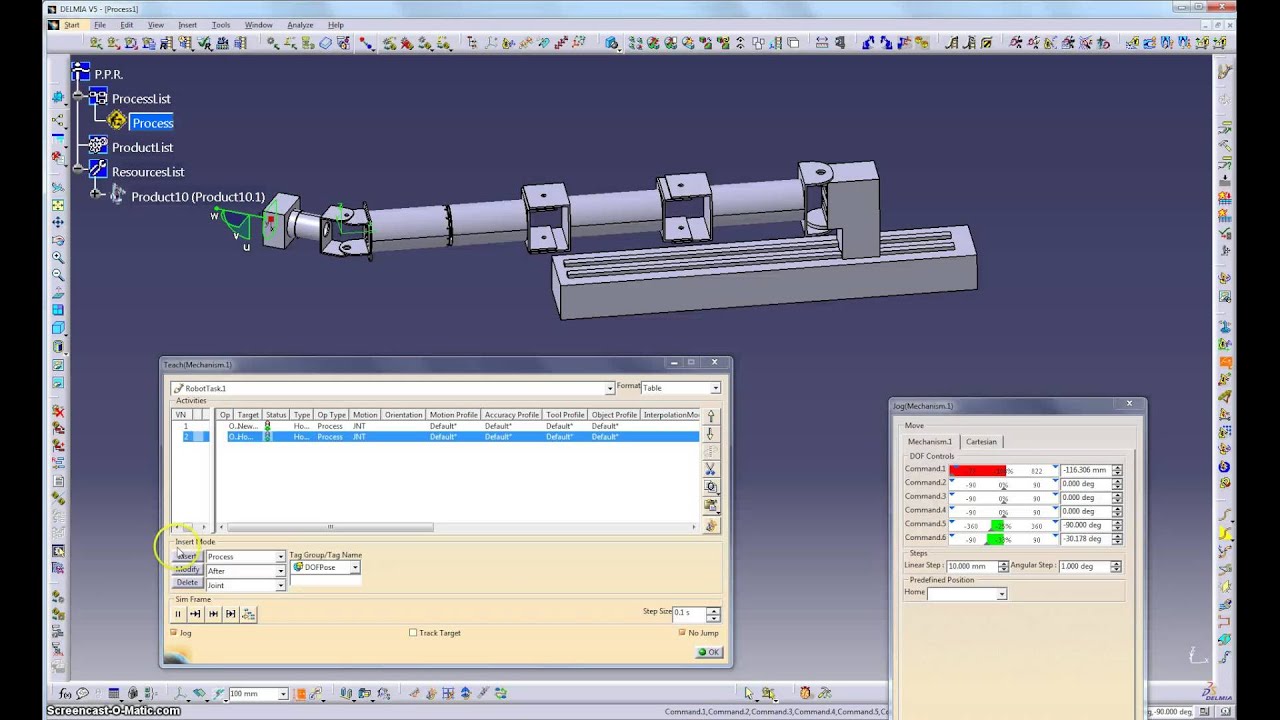Switch to the Cartesian tab in Jog dialog
This screenshot has width=1280, height=720.
click(x=981, y=441)
